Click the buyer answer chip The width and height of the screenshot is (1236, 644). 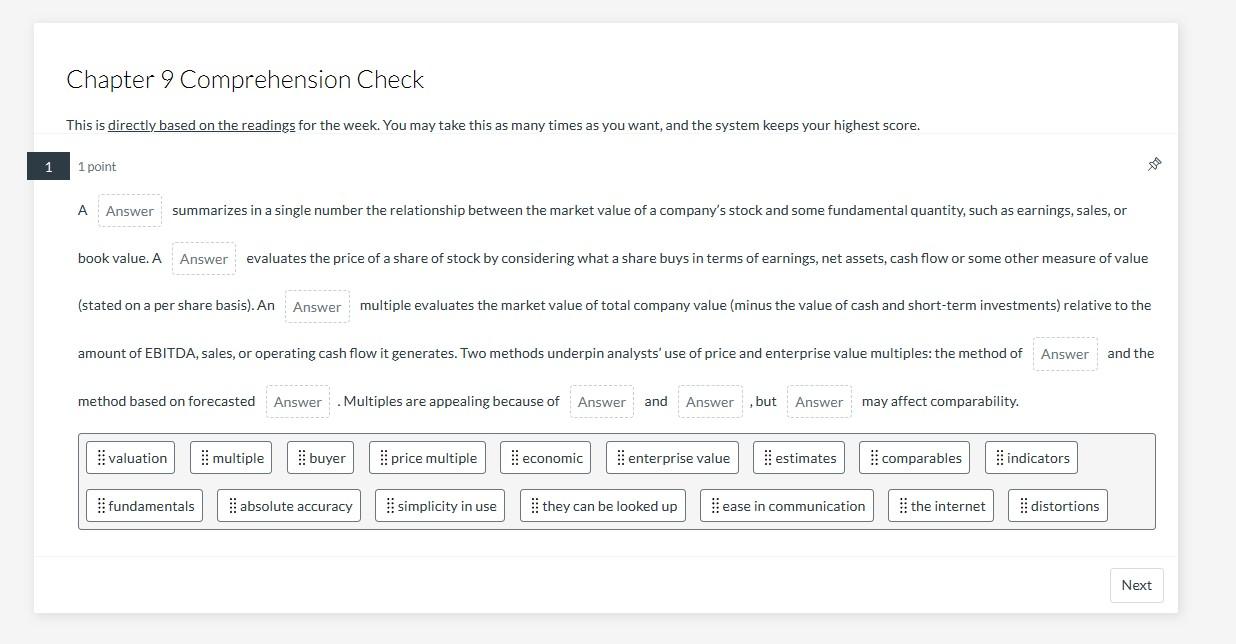[x=320, y=457]
